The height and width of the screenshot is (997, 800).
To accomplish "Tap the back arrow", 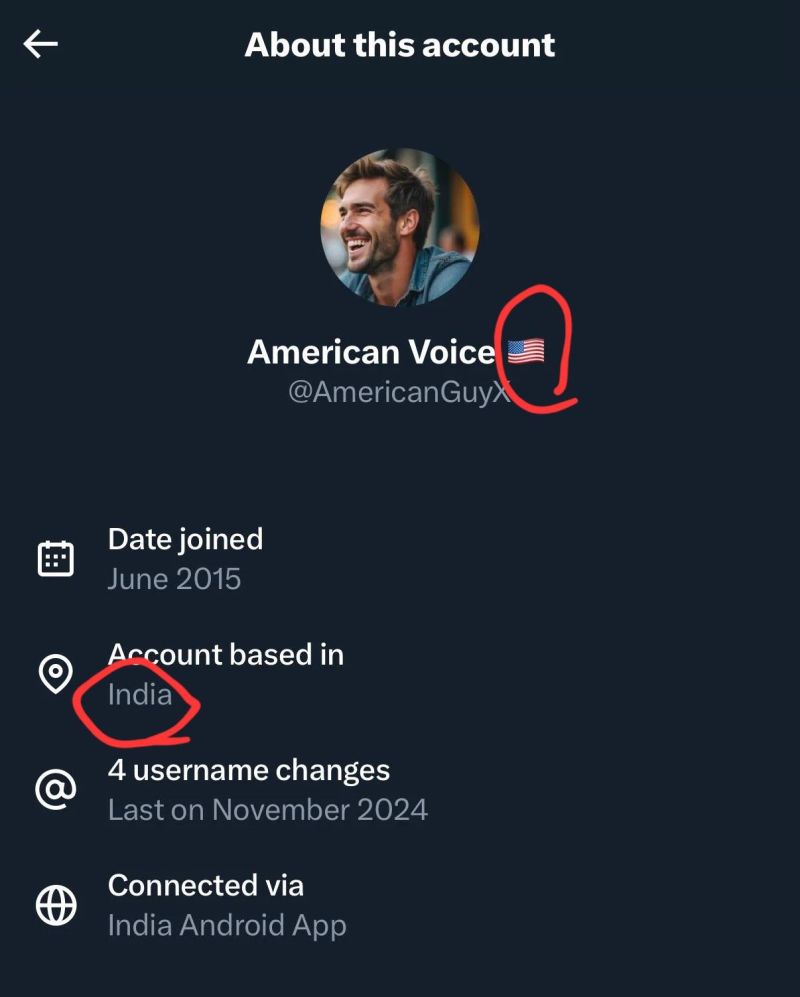I will click(41, 44).
